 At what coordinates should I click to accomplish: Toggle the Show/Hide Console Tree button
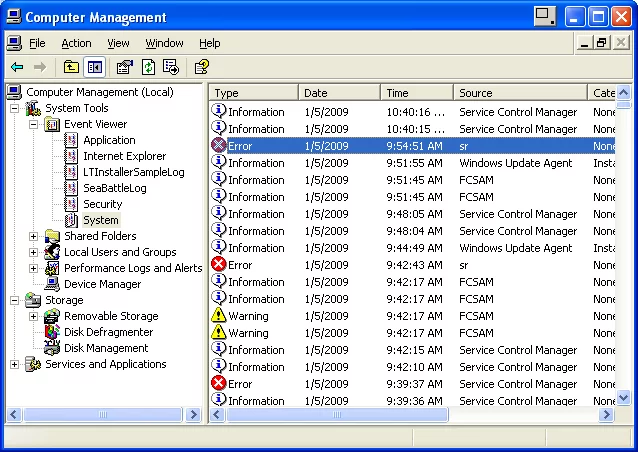(x=95, y=67)
